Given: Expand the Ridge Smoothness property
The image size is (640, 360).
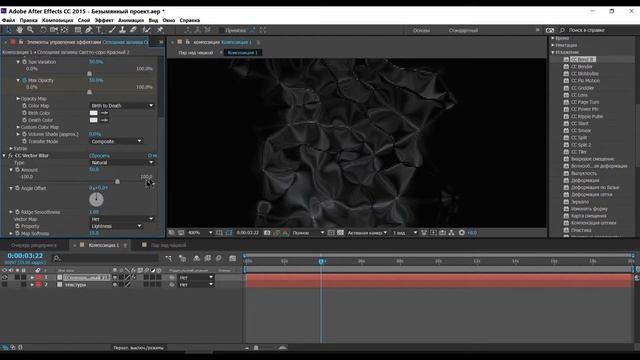Looking at the screenshot, I should point(11,212).
